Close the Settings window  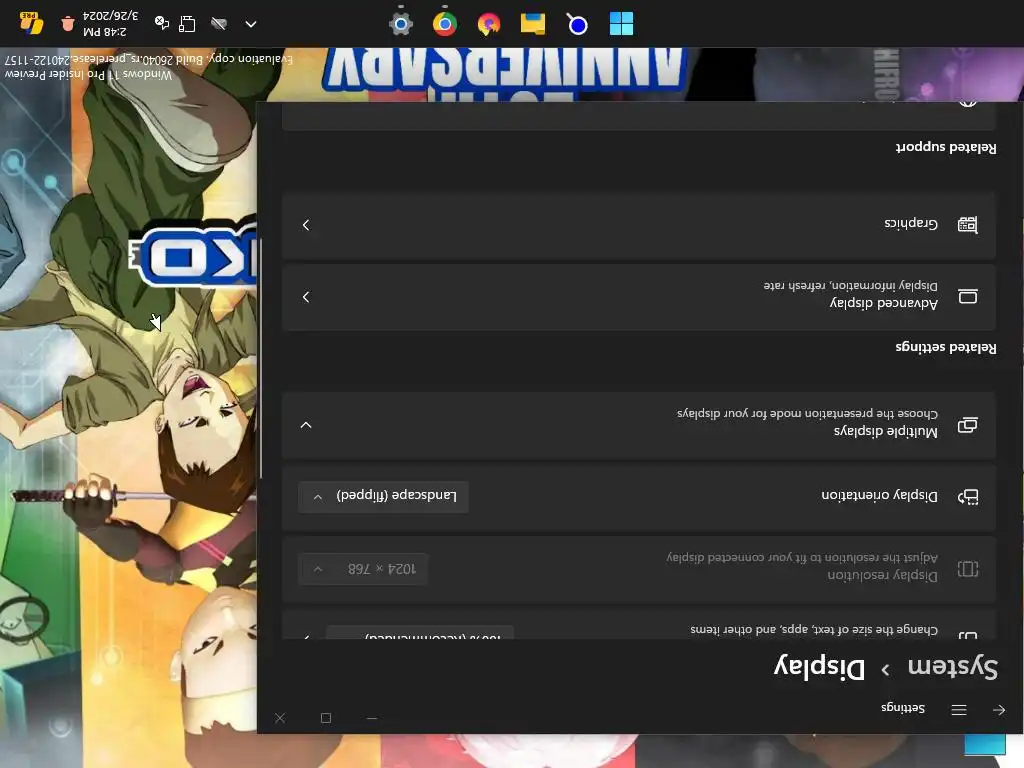point(280,718)
